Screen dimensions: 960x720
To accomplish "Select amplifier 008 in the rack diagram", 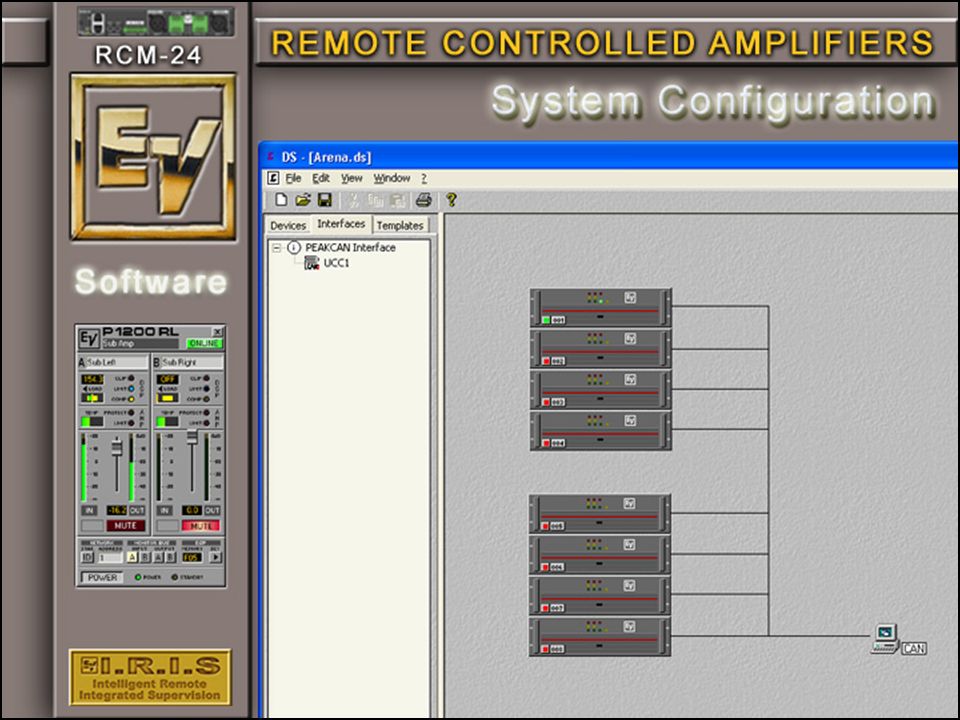I will pos(600,637).
